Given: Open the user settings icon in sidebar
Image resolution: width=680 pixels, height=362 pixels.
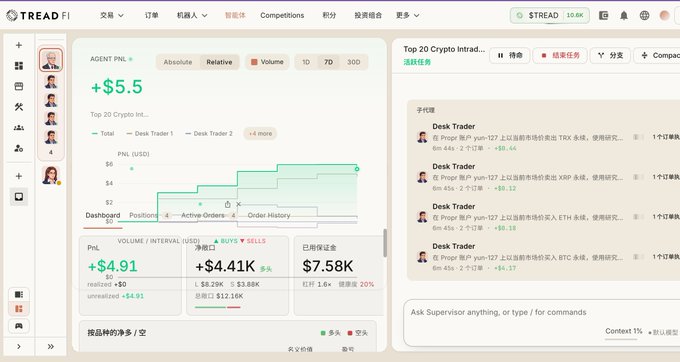Looking at the screenshot, I should pos(19,148).
